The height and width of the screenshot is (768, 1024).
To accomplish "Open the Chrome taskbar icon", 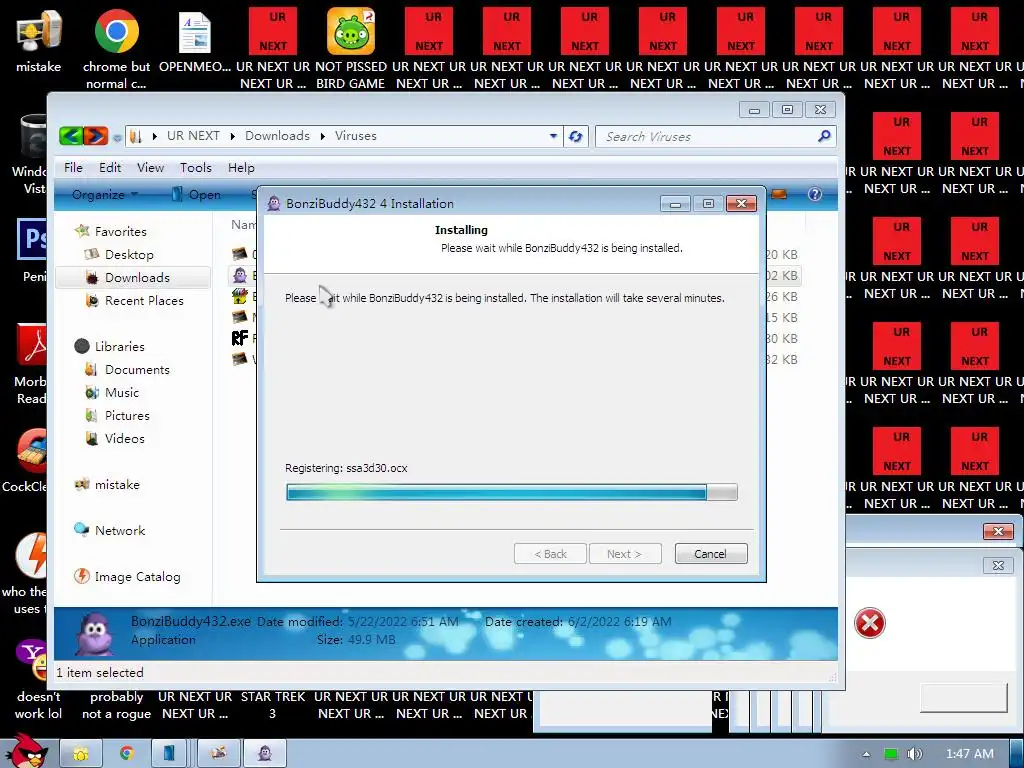I will tap(127, 754).
